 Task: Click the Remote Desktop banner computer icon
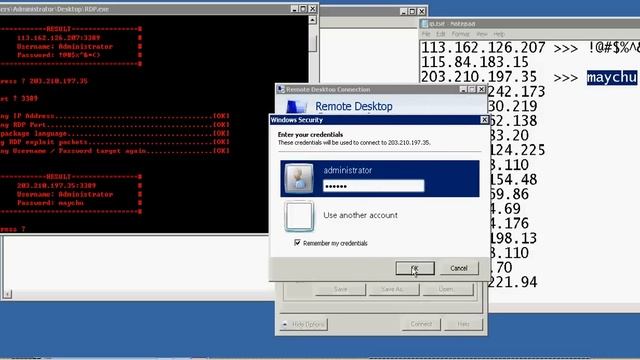pyautogui.click(x=296, y=107)
